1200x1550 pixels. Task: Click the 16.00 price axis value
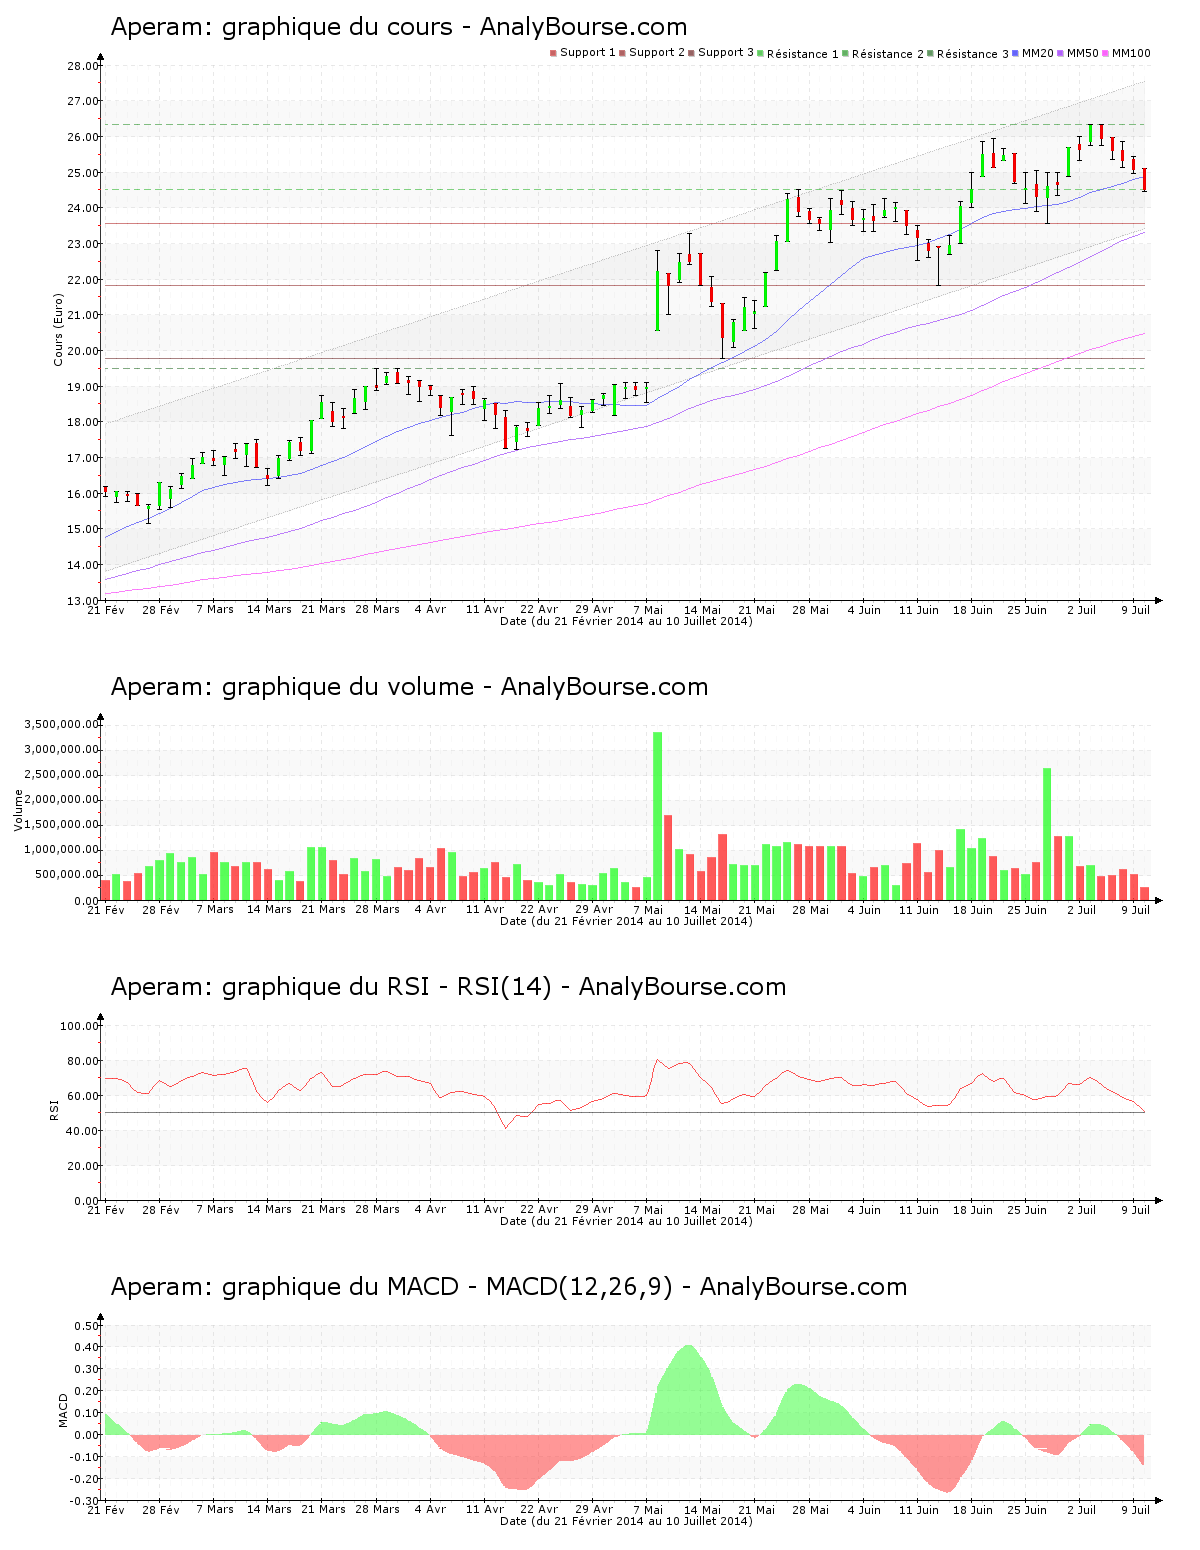click(82, 494)
